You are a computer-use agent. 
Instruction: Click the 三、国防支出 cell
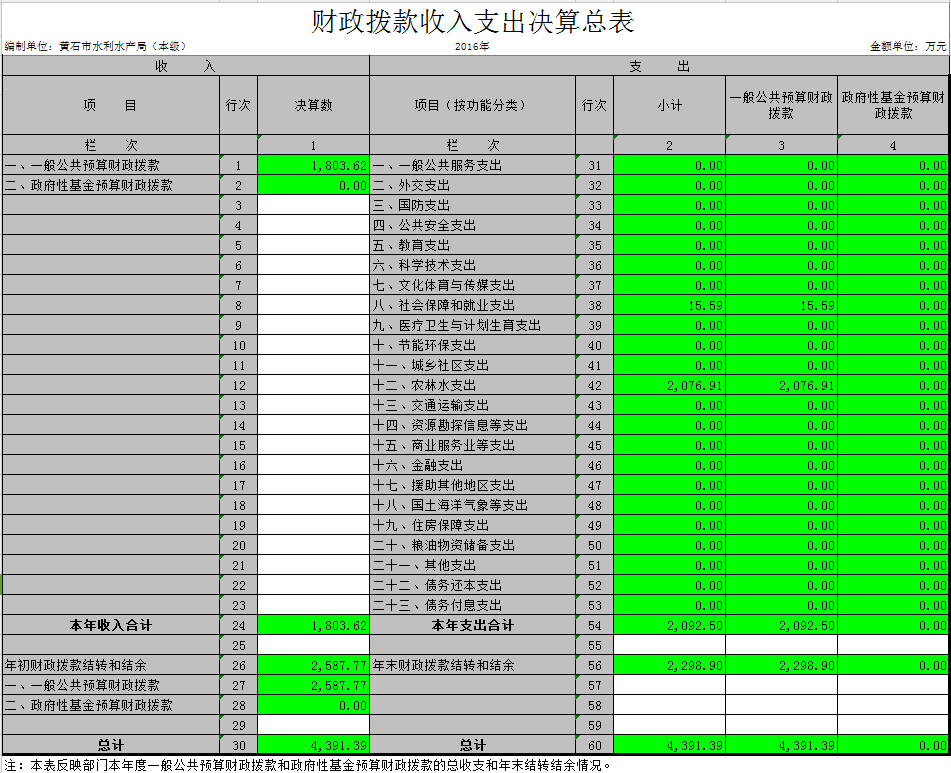click(x=472, y=206)
